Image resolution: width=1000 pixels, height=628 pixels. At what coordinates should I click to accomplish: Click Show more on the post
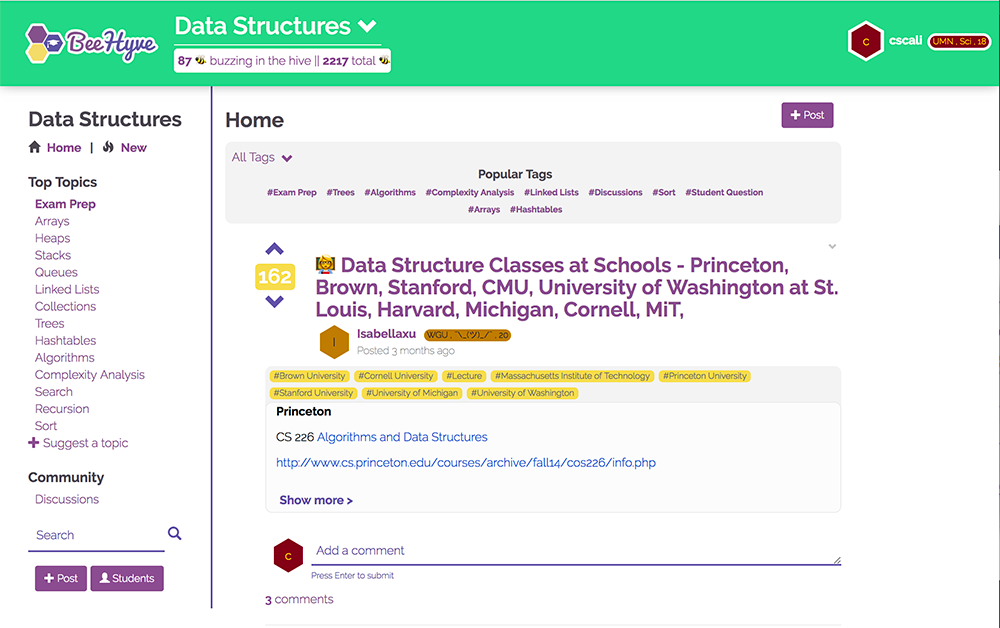click(x=316, y=500)
